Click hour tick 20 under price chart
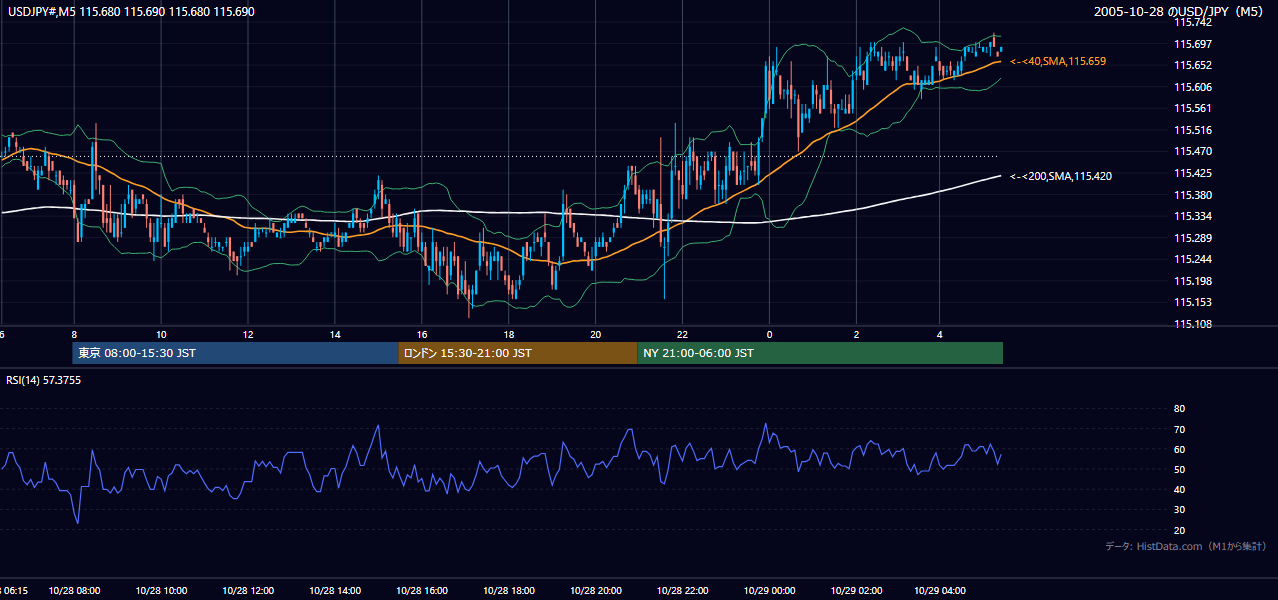Viewport: 1278px width, 600px height. coord(596,335)
